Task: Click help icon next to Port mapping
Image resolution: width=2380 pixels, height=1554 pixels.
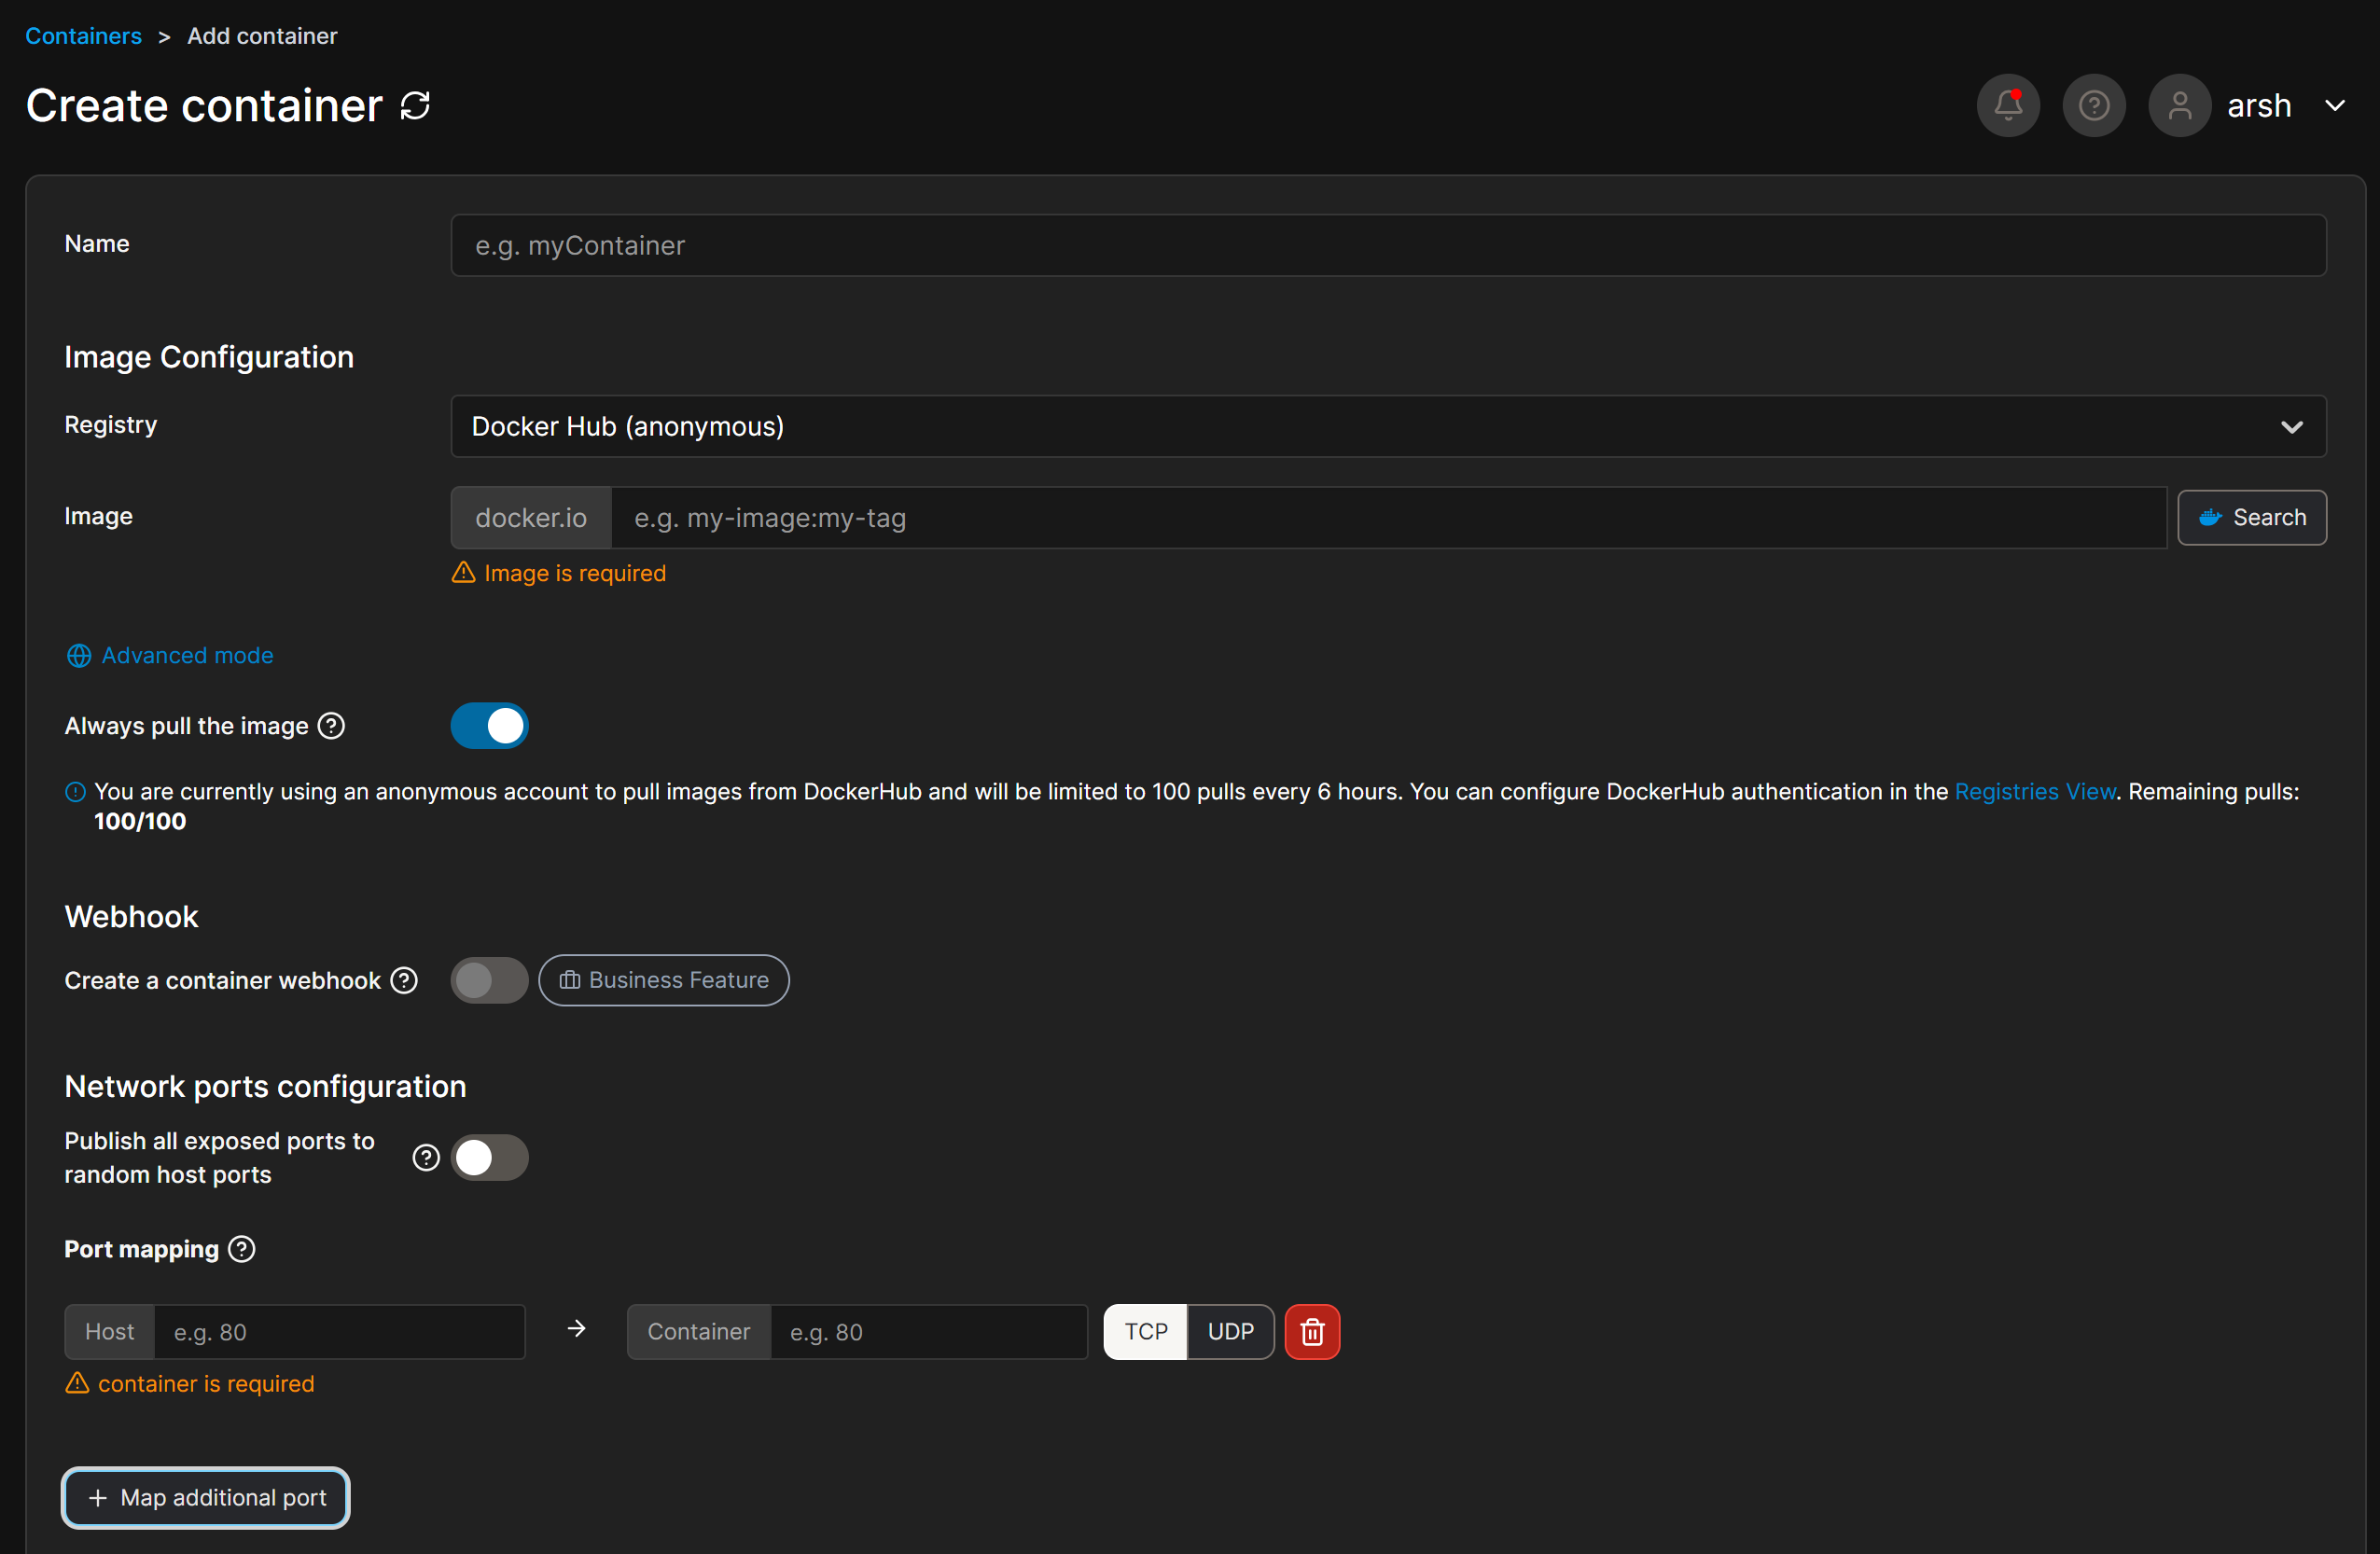Action: (242, 1249)
